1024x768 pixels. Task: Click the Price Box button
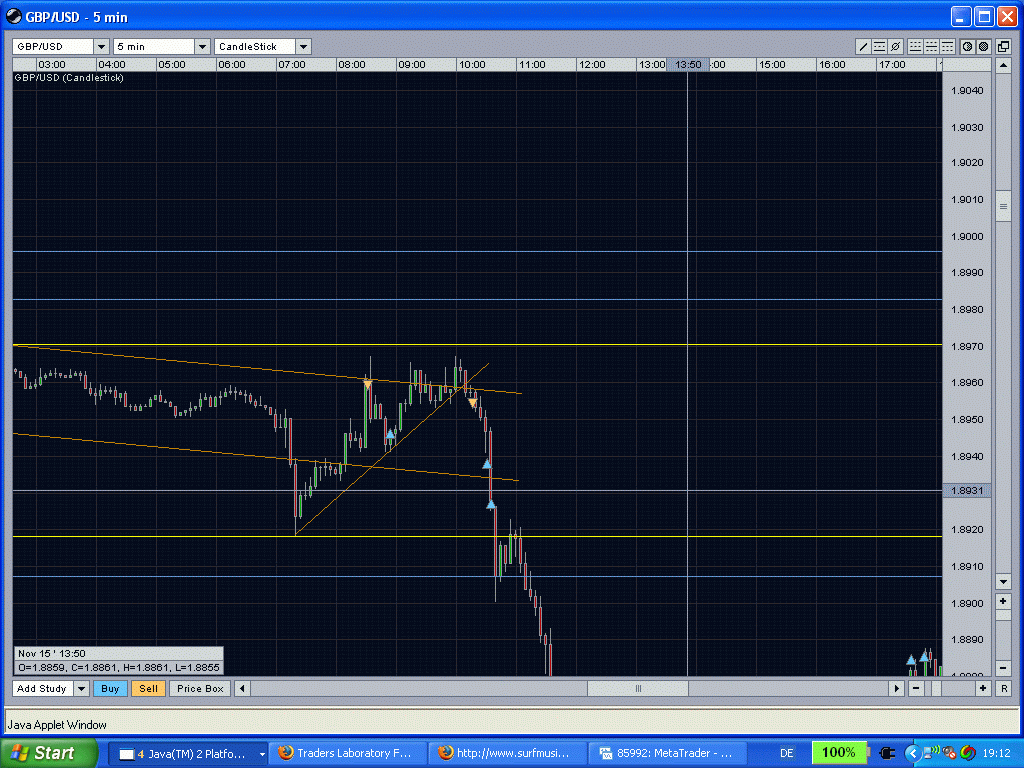pos(200,688)
